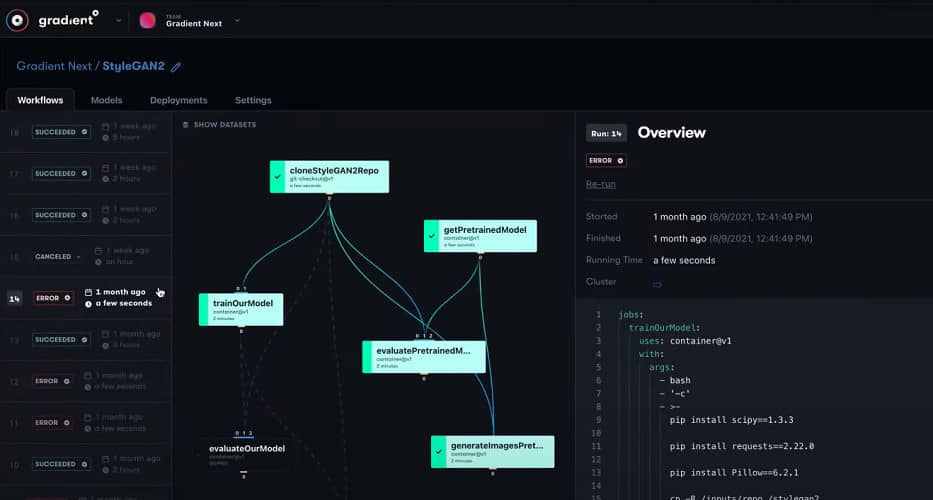Click the output port below the cloneStyleGAN2Repo node

[329, 195]
